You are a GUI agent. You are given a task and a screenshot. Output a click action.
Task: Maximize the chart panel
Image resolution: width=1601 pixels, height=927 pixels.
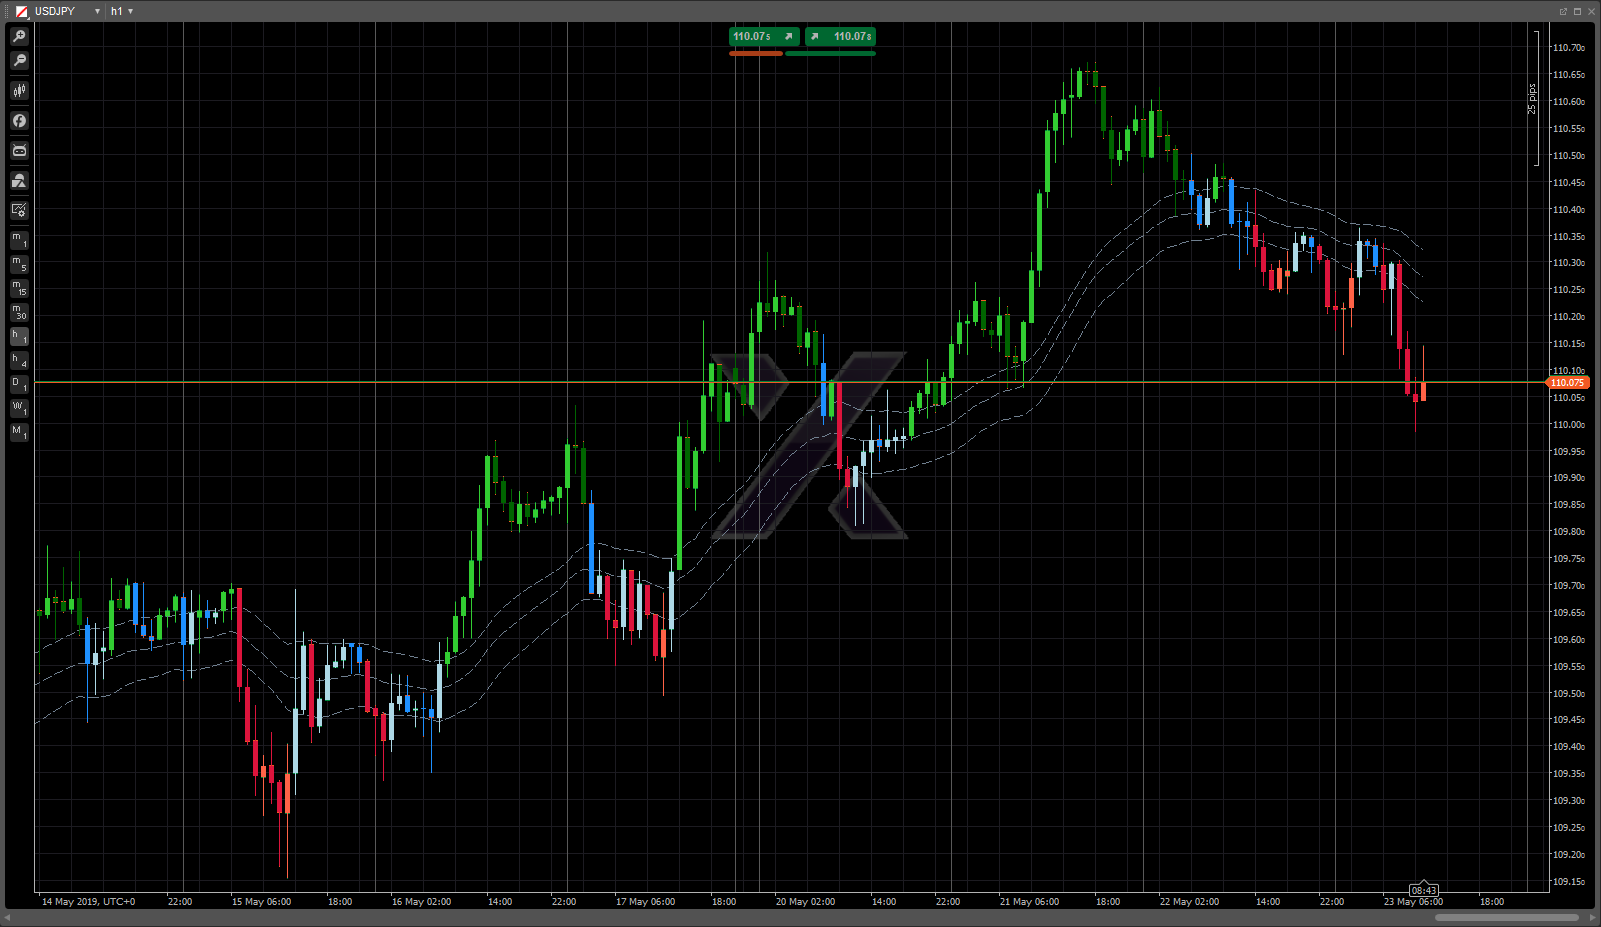[1577, 11]
